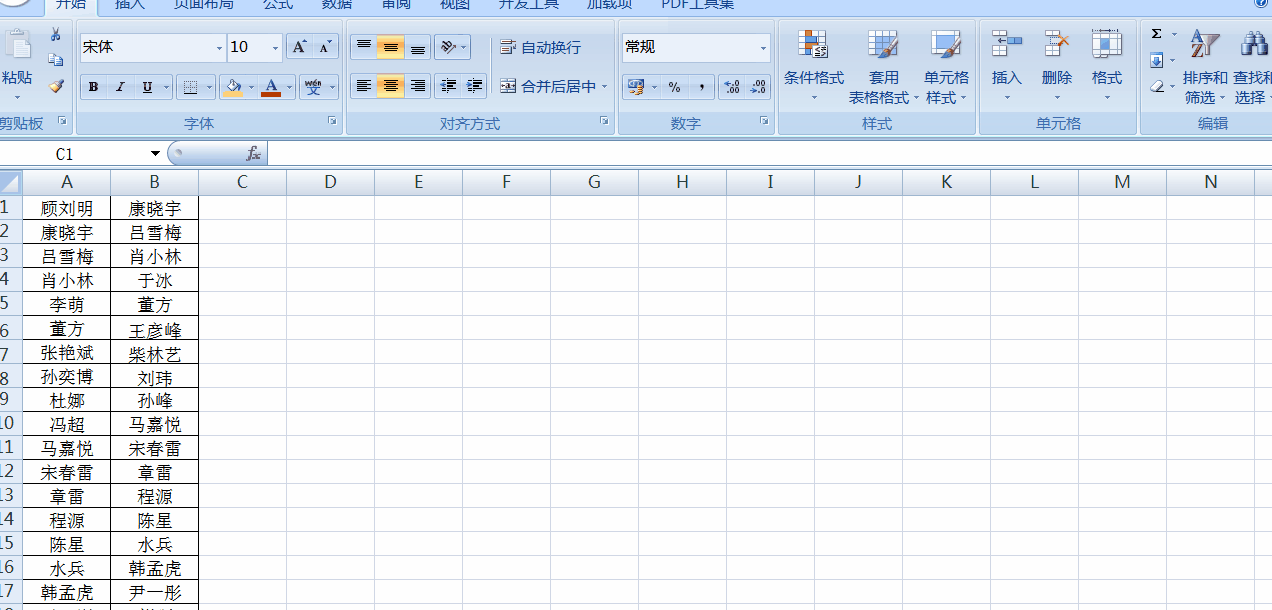Screen dimensions: 1272x610
Task: Toggle left text alignment
Action: (364, 86)
